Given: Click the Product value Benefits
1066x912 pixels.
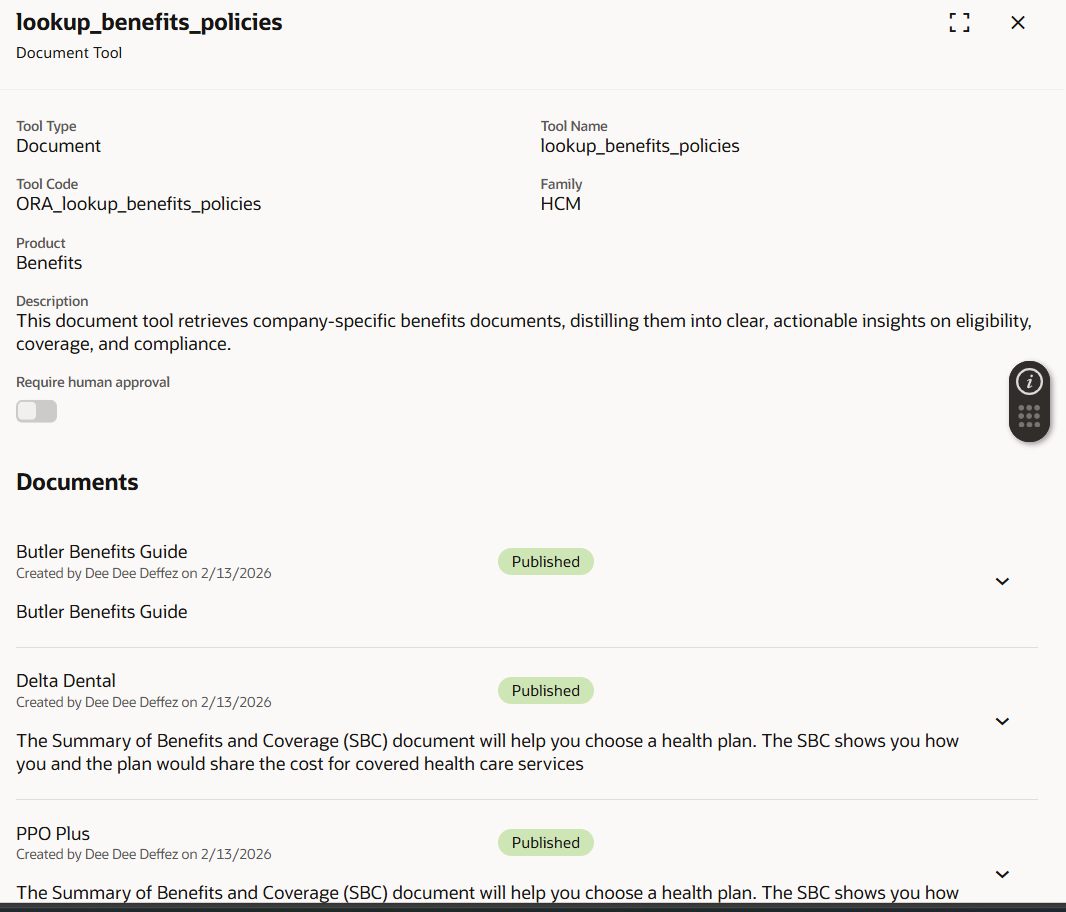Looking at the screenshot, I should (49, 263).
